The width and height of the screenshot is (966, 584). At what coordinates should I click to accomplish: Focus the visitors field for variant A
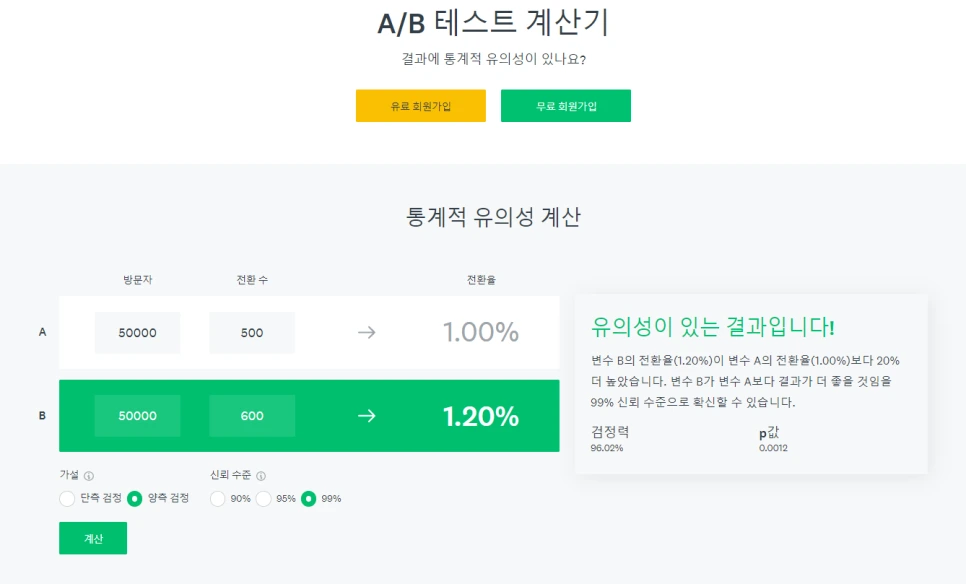137,333
